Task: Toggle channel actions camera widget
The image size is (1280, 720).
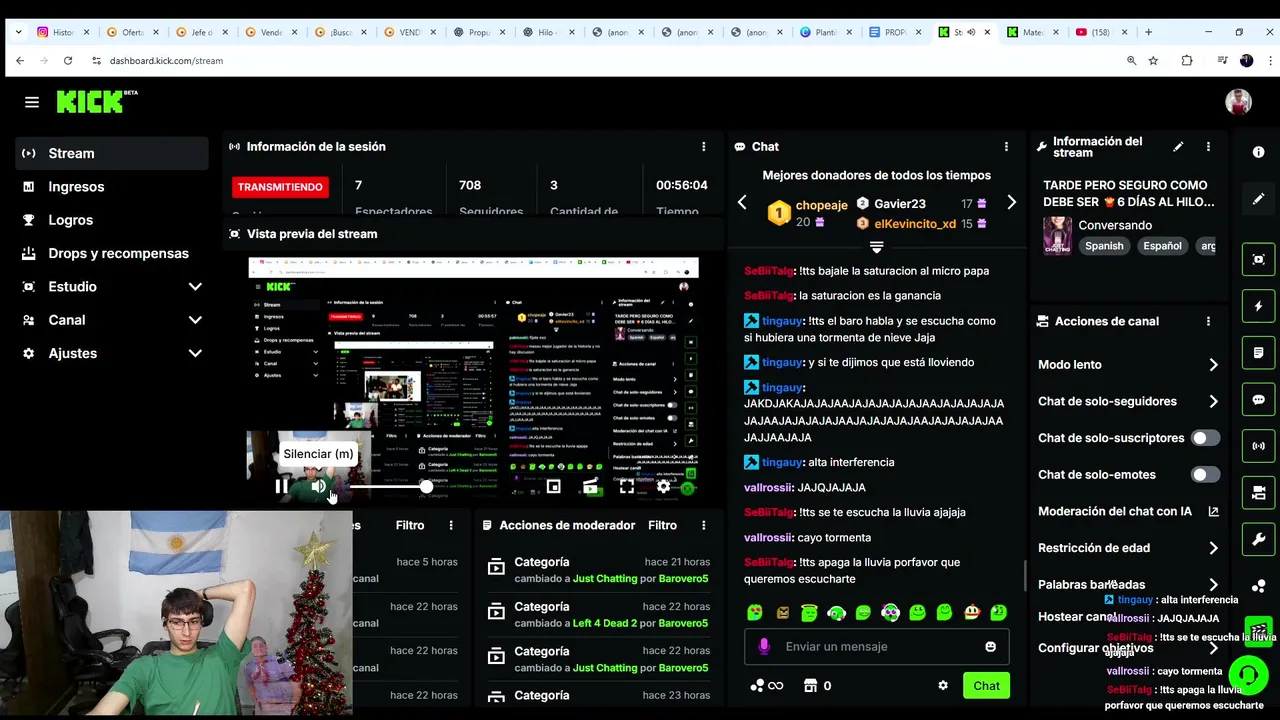Action: click(1258, 492)
